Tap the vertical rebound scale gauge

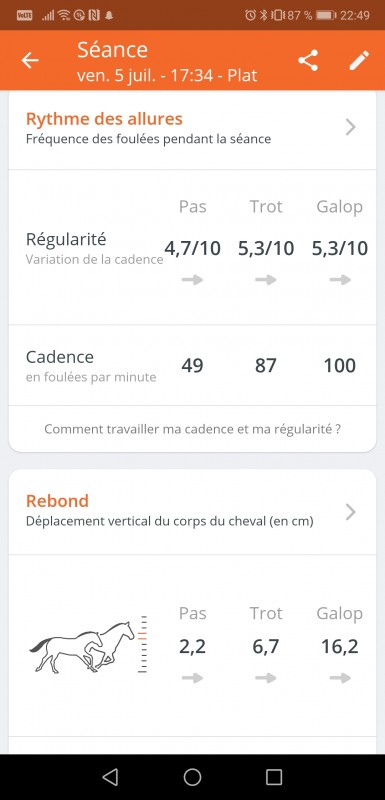pyautogui.click(x=143, y=645)
